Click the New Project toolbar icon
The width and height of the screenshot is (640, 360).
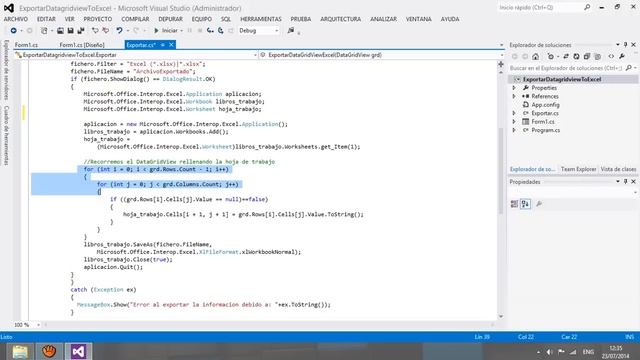coord(44,31)
